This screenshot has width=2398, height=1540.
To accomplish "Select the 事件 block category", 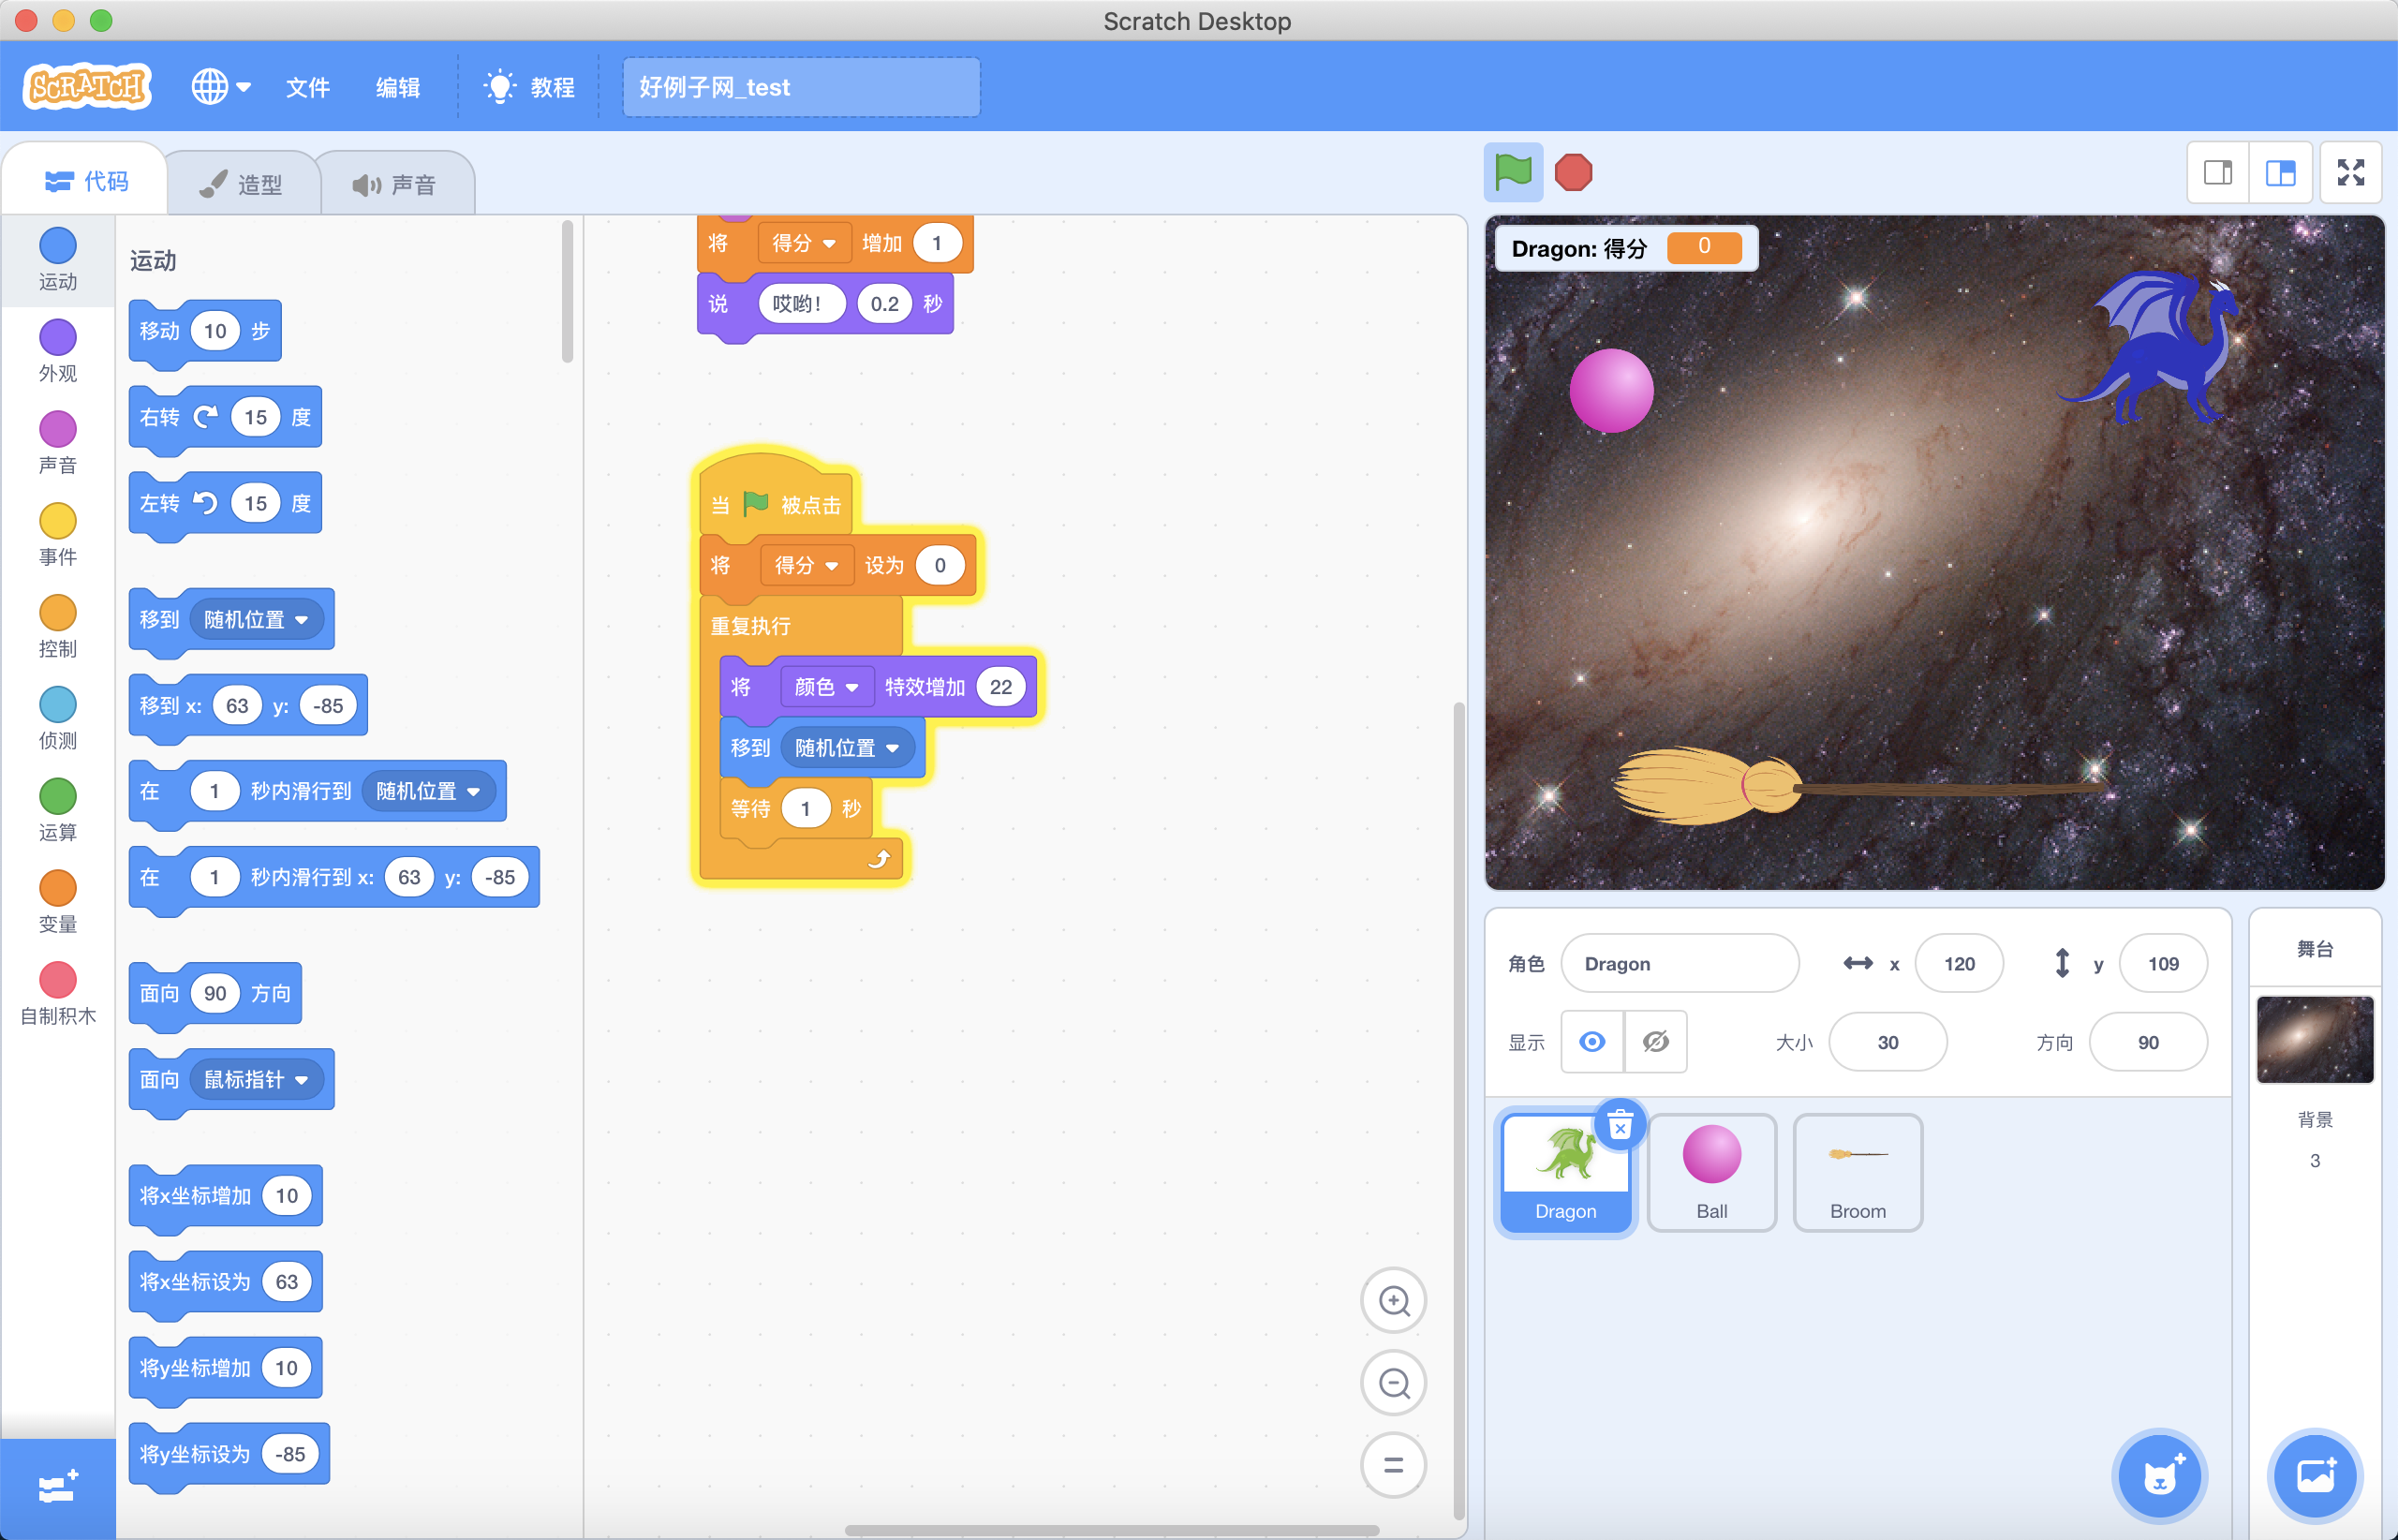I will coord(57,535).
